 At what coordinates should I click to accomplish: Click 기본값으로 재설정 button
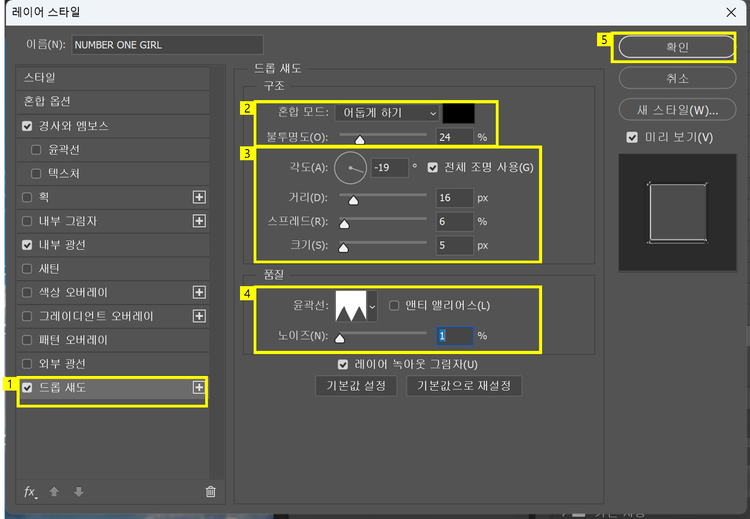coord(464,386)
